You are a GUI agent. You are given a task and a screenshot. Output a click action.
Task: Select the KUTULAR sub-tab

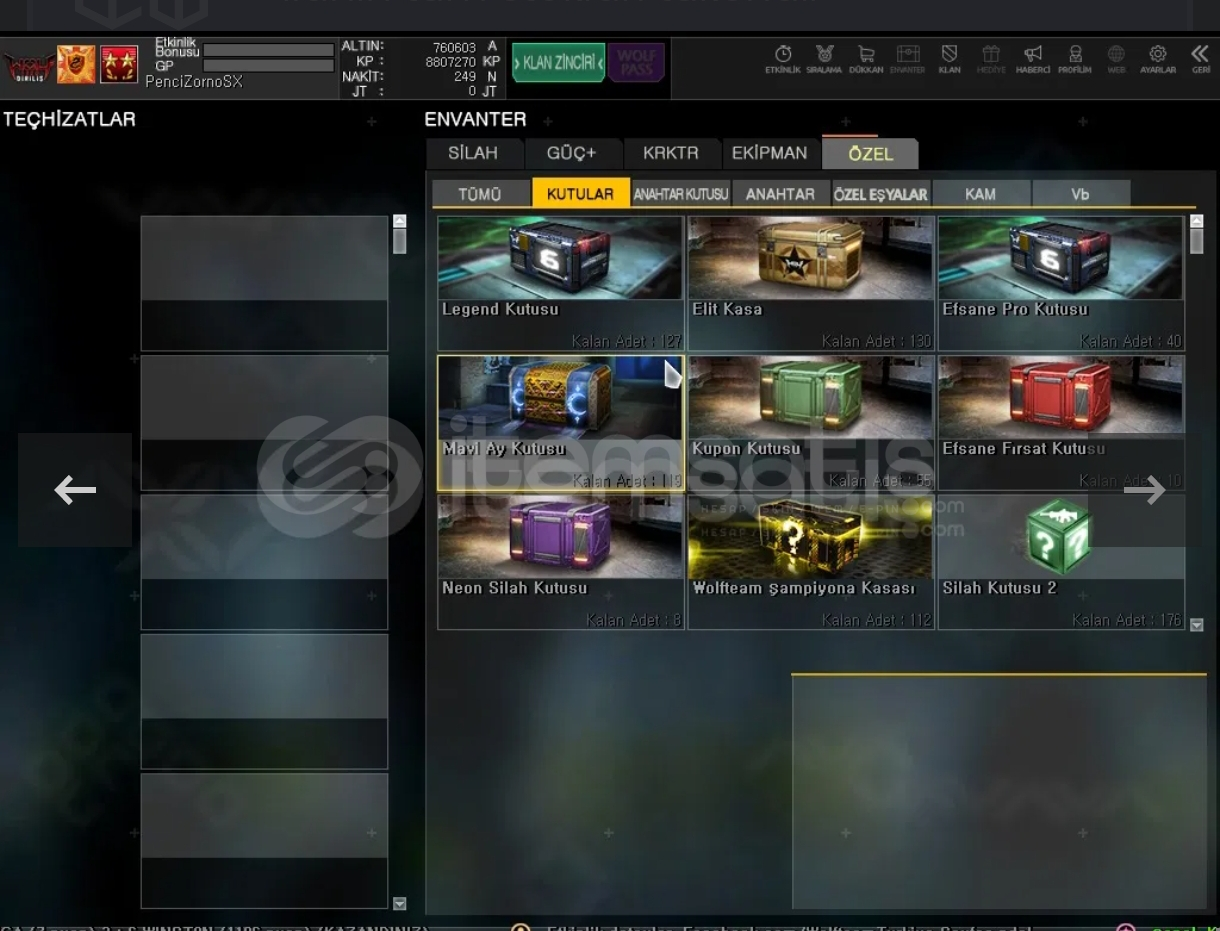[581, 193]
